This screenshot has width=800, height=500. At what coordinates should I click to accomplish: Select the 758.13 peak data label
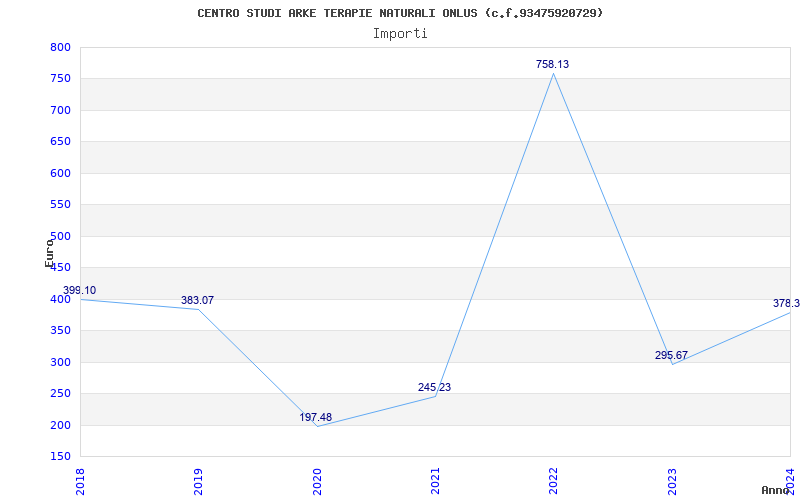point(552,64)
